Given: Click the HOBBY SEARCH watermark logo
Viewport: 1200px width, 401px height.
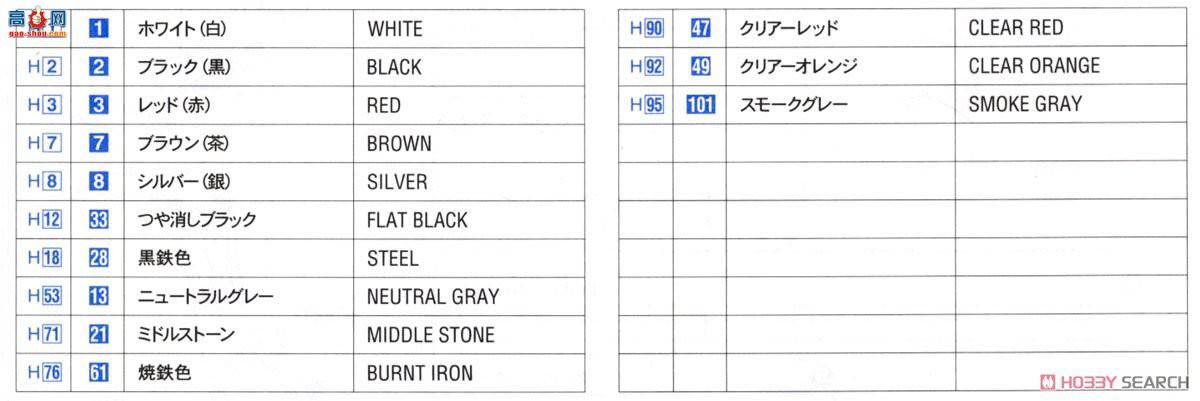Looking at the screenshot, I should [x=1115, y=382].
